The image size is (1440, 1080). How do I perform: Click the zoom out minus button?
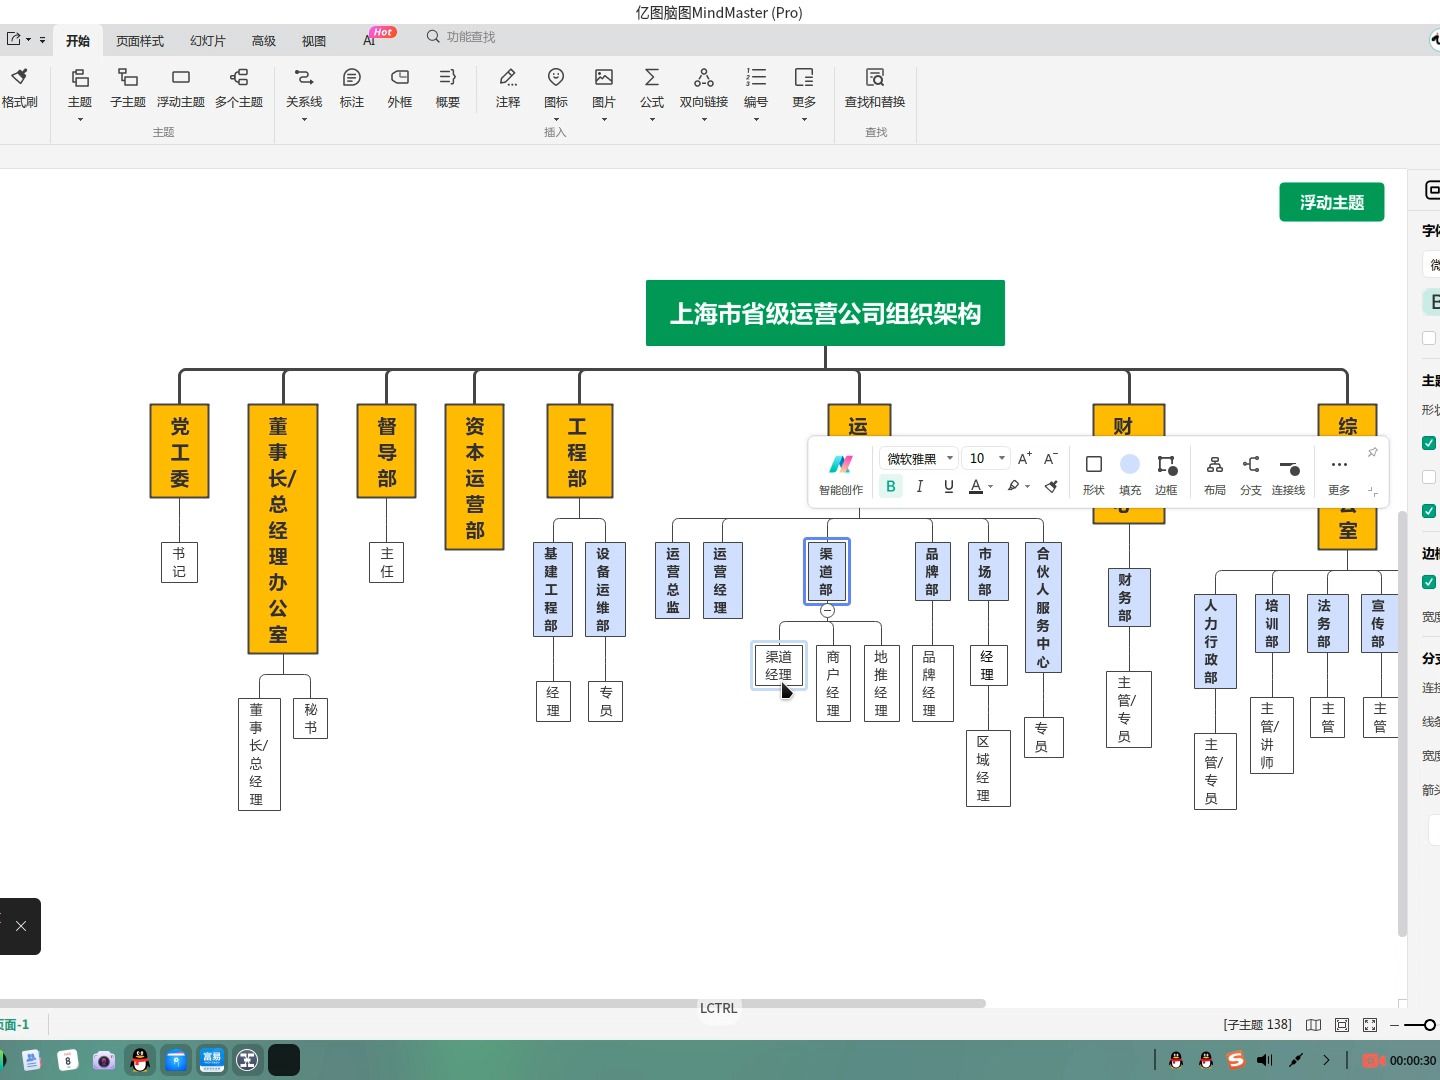1394,1025
